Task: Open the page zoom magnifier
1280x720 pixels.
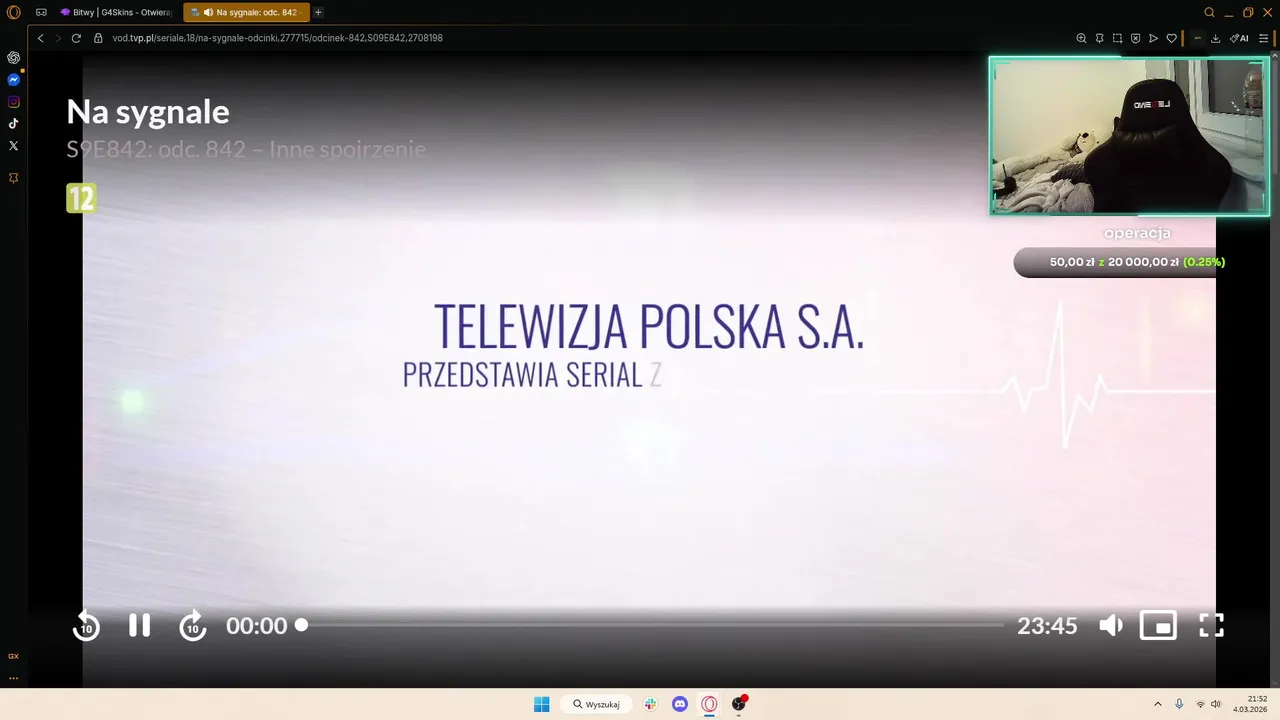Action: (x=1081, y=38)
